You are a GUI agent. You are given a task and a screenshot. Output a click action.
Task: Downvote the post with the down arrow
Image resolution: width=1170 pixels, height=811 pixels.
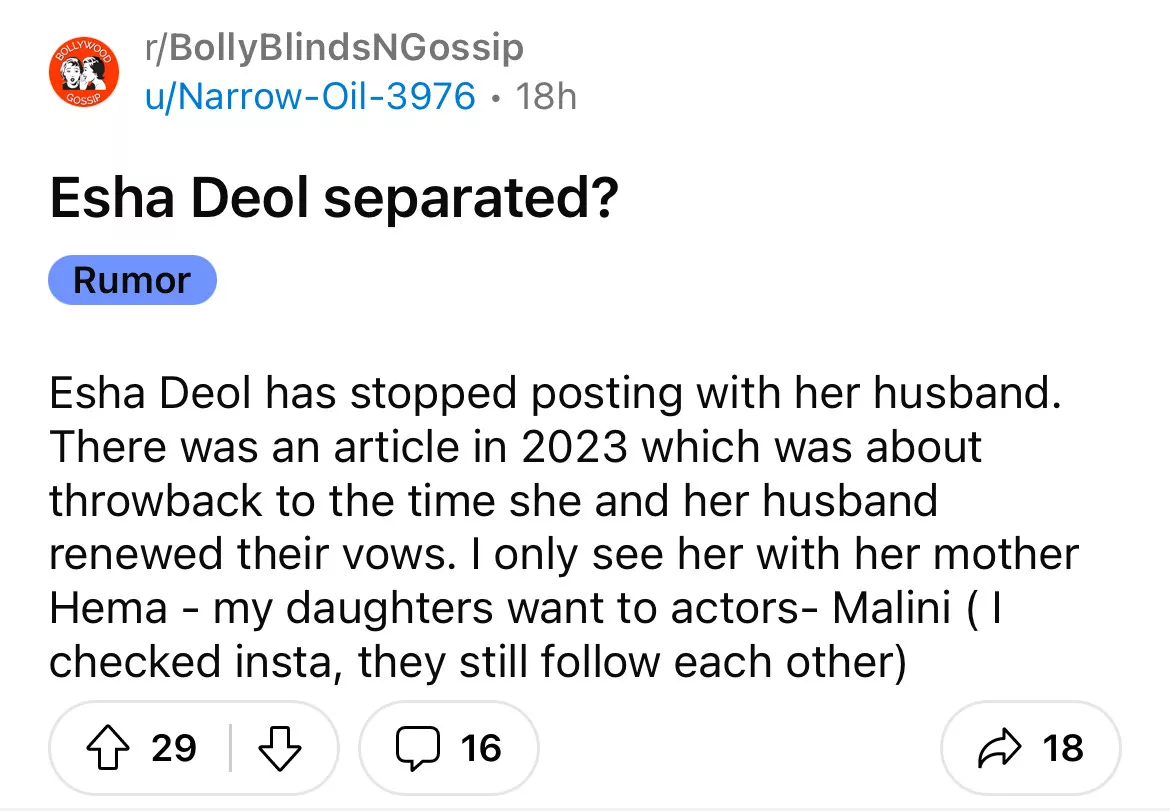point(281,748)
